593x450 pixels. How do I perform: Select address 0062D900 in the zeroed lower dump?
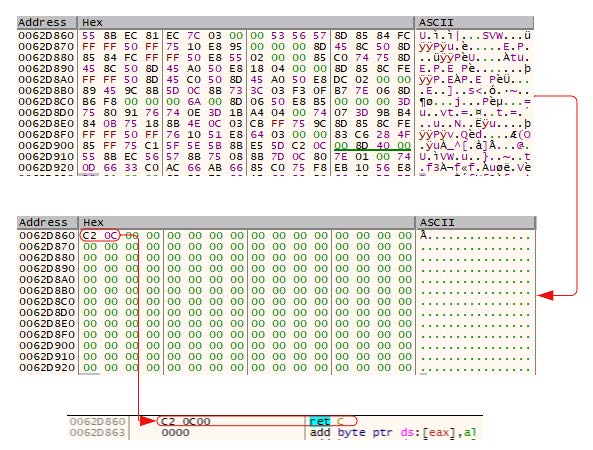[47, 346]
